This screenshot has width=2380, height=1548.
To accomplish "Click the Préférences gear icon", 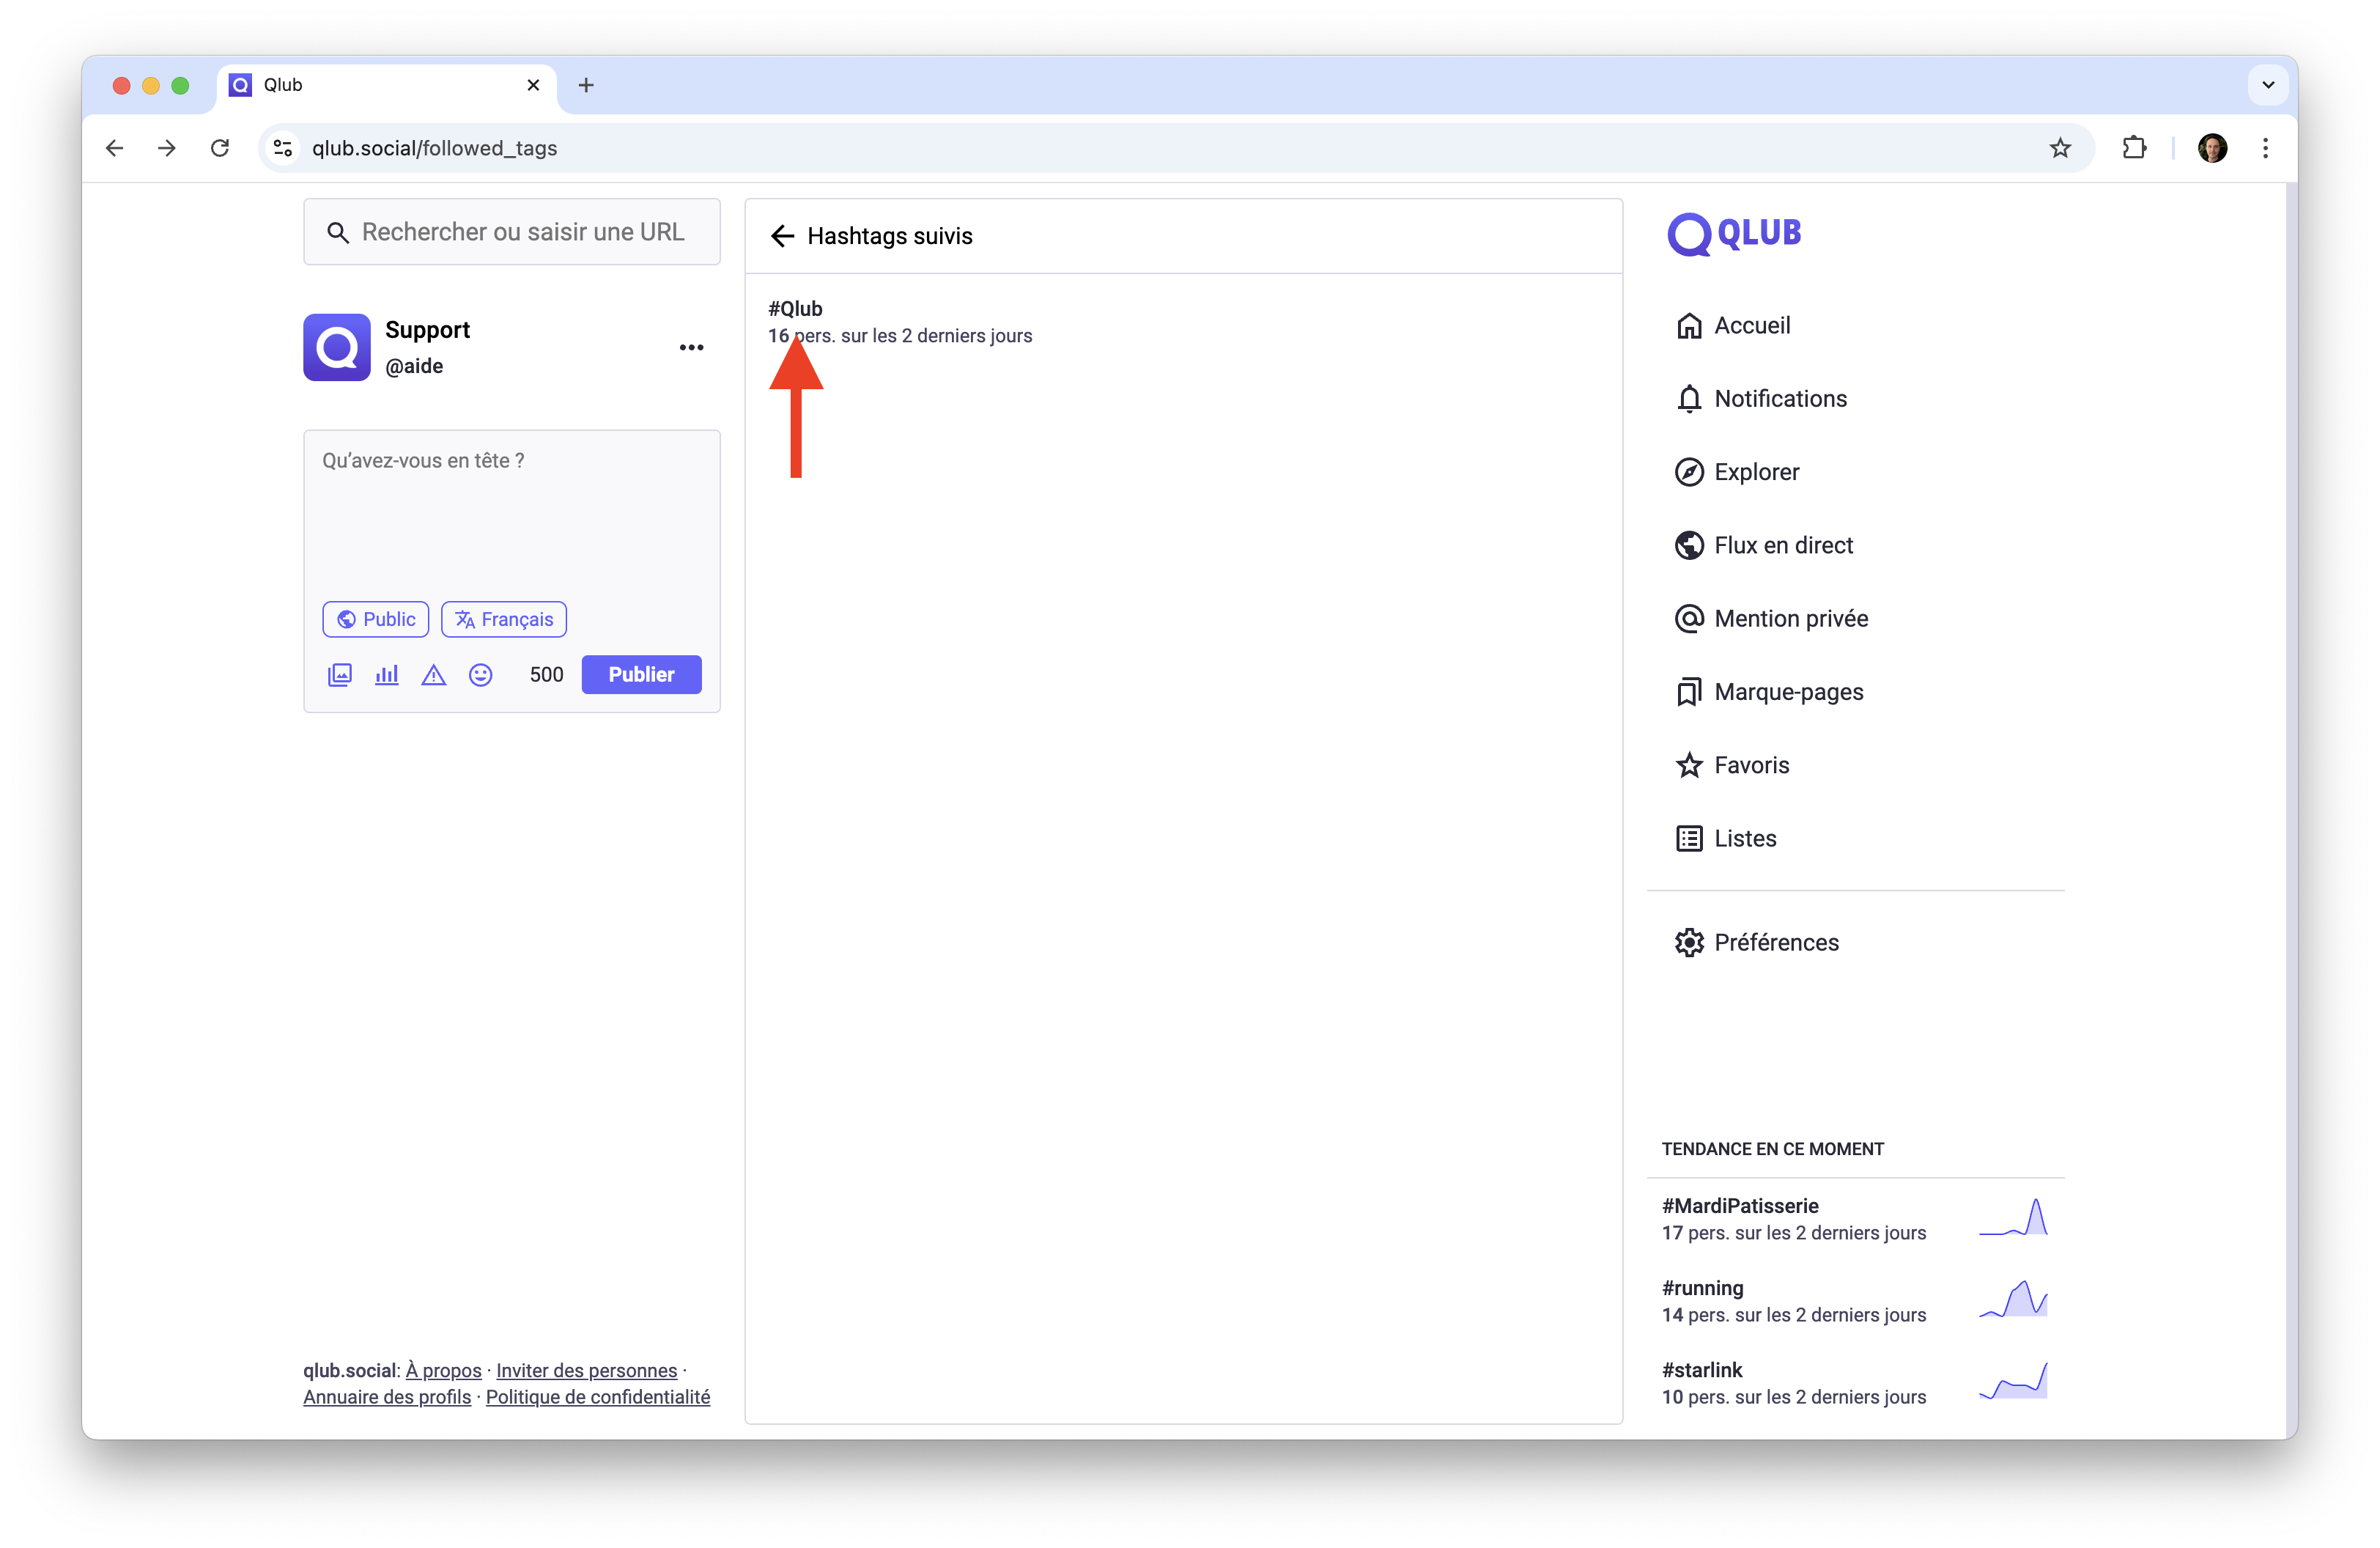I will (x=1689, y=942).
